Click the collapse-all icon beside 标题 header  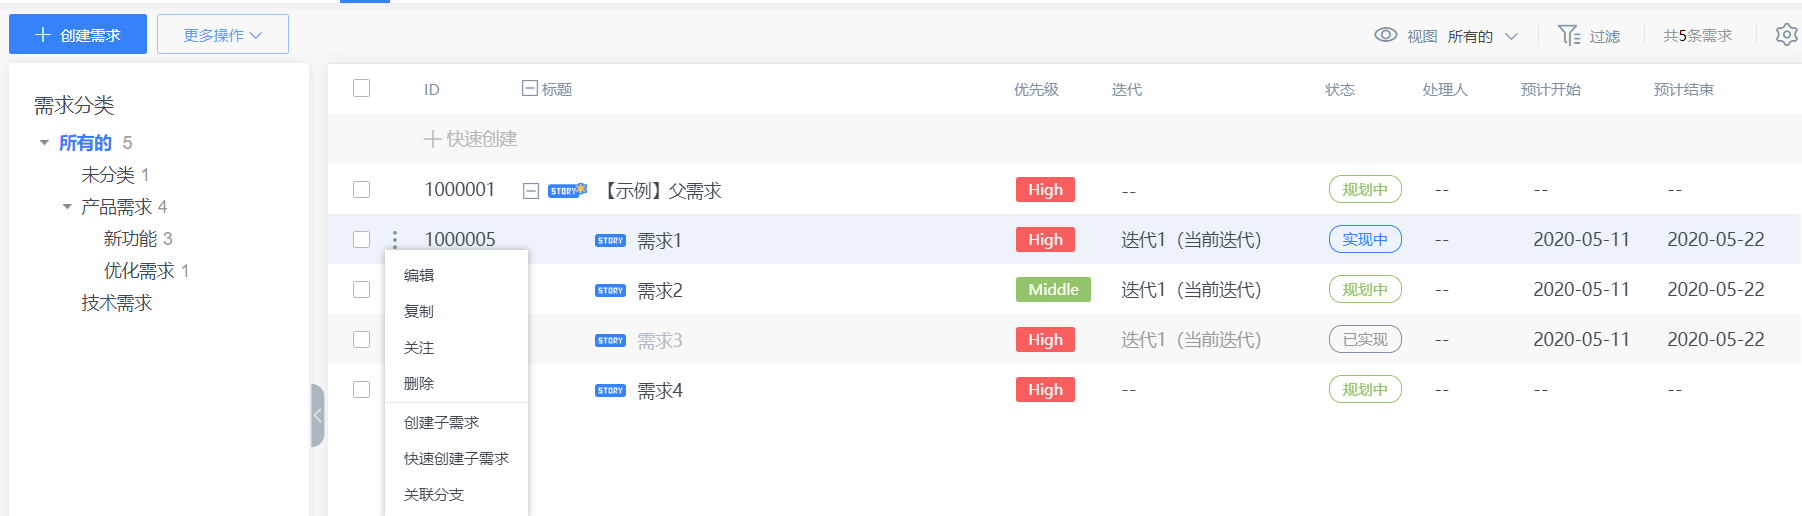tap(530, 89)
